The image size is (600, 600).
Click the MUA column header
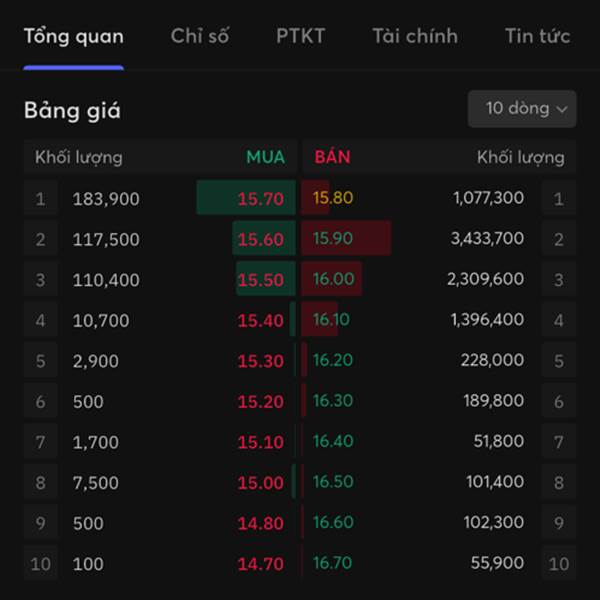(265, 157)
